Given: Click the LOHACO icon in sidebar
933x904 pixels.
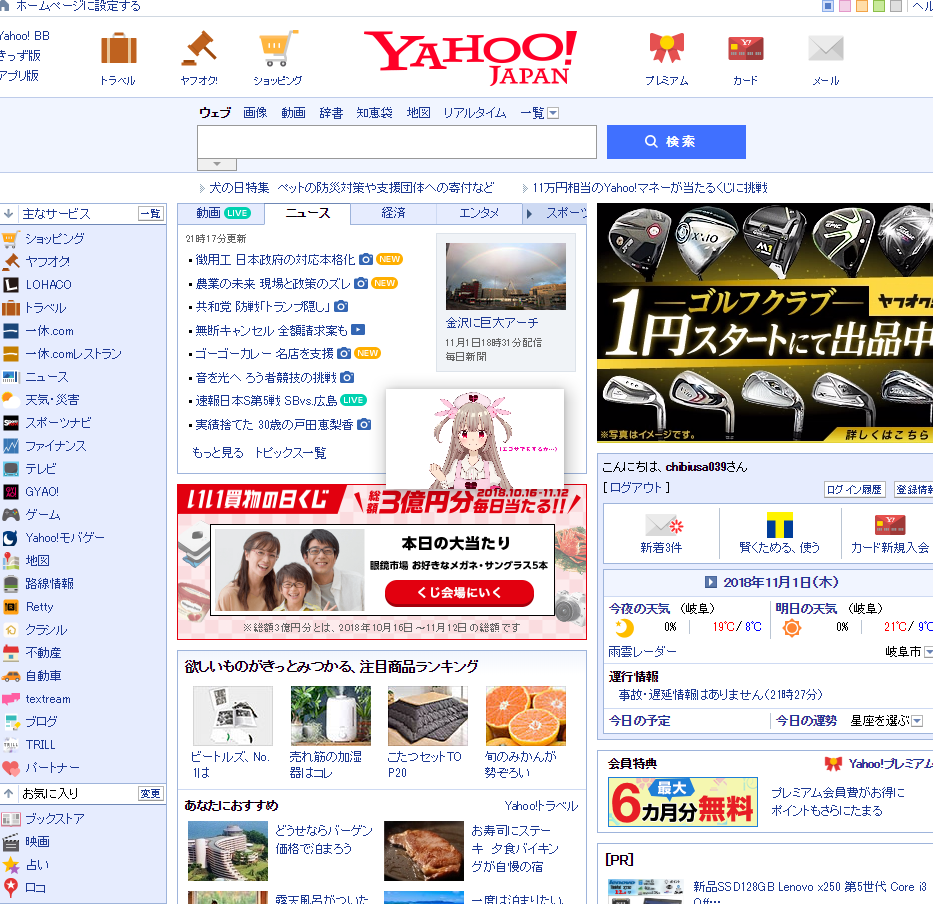Looking at the screenshot, I should [11, 285].
